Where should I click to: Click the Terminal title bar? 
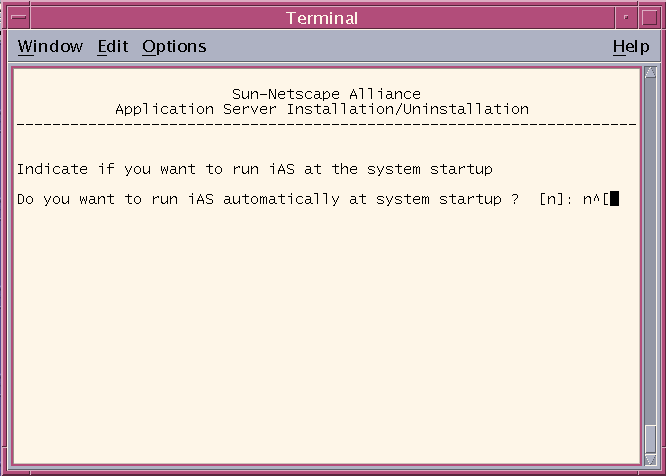[x=322, y=17]
